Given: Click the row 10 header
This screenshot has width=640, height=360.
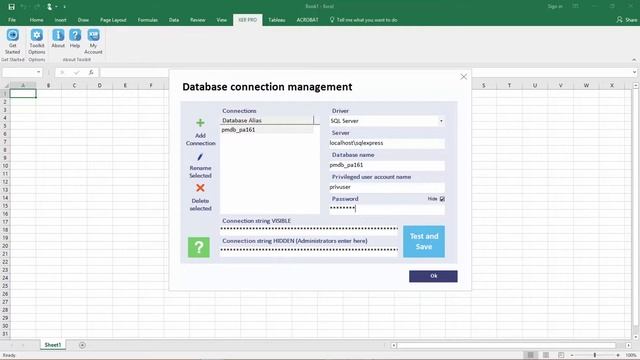Looking at the screenshot, I should tap(5, 166).
